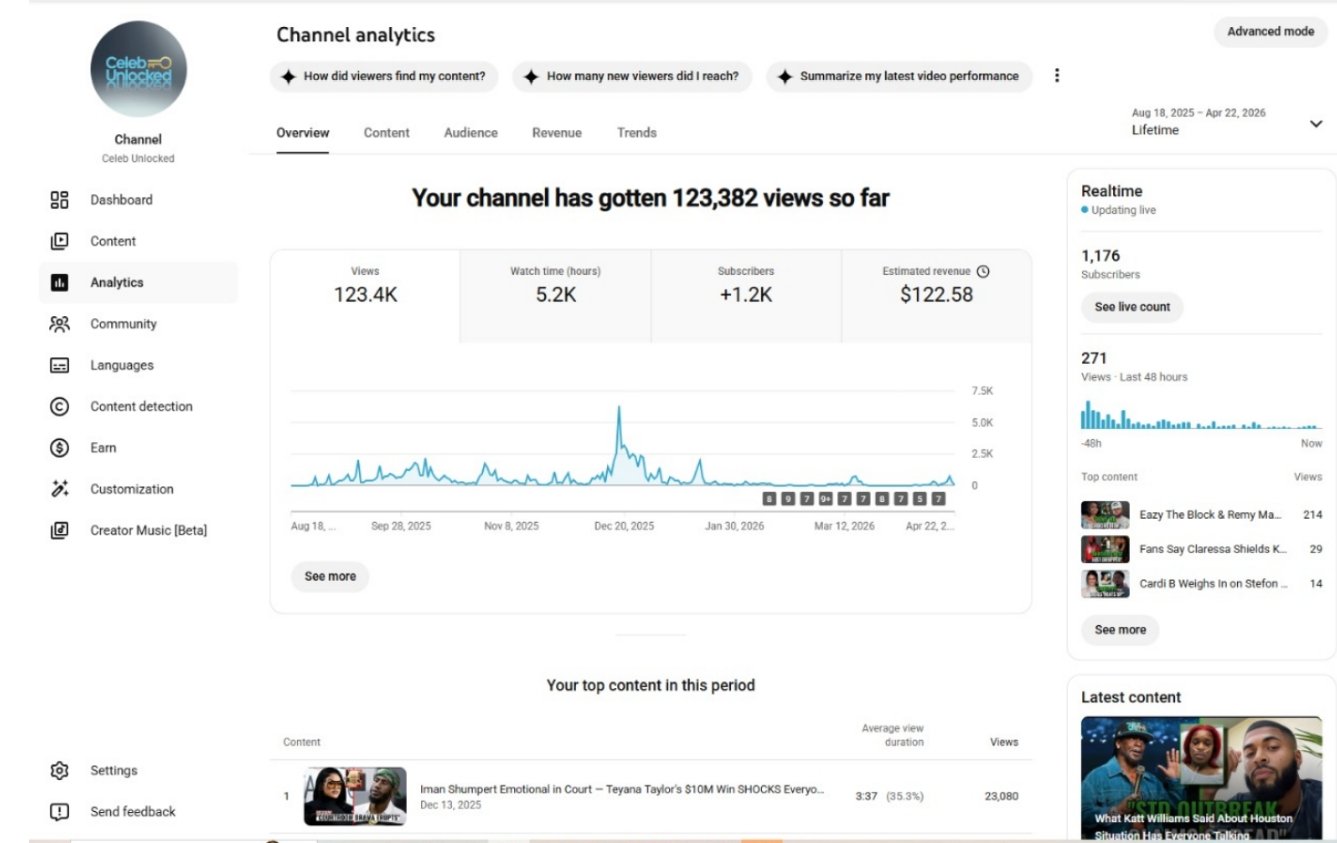Image resolution: width=1337 pixels, height=843 pixels.
Task: Click the Community people icon
Action: click(x=59, y=324)
